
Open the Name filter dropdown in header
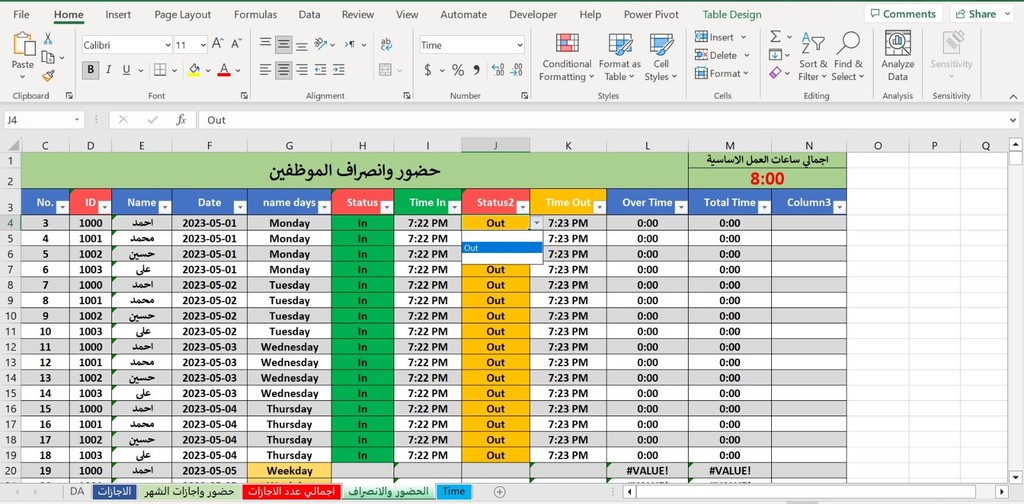point(165,207)
